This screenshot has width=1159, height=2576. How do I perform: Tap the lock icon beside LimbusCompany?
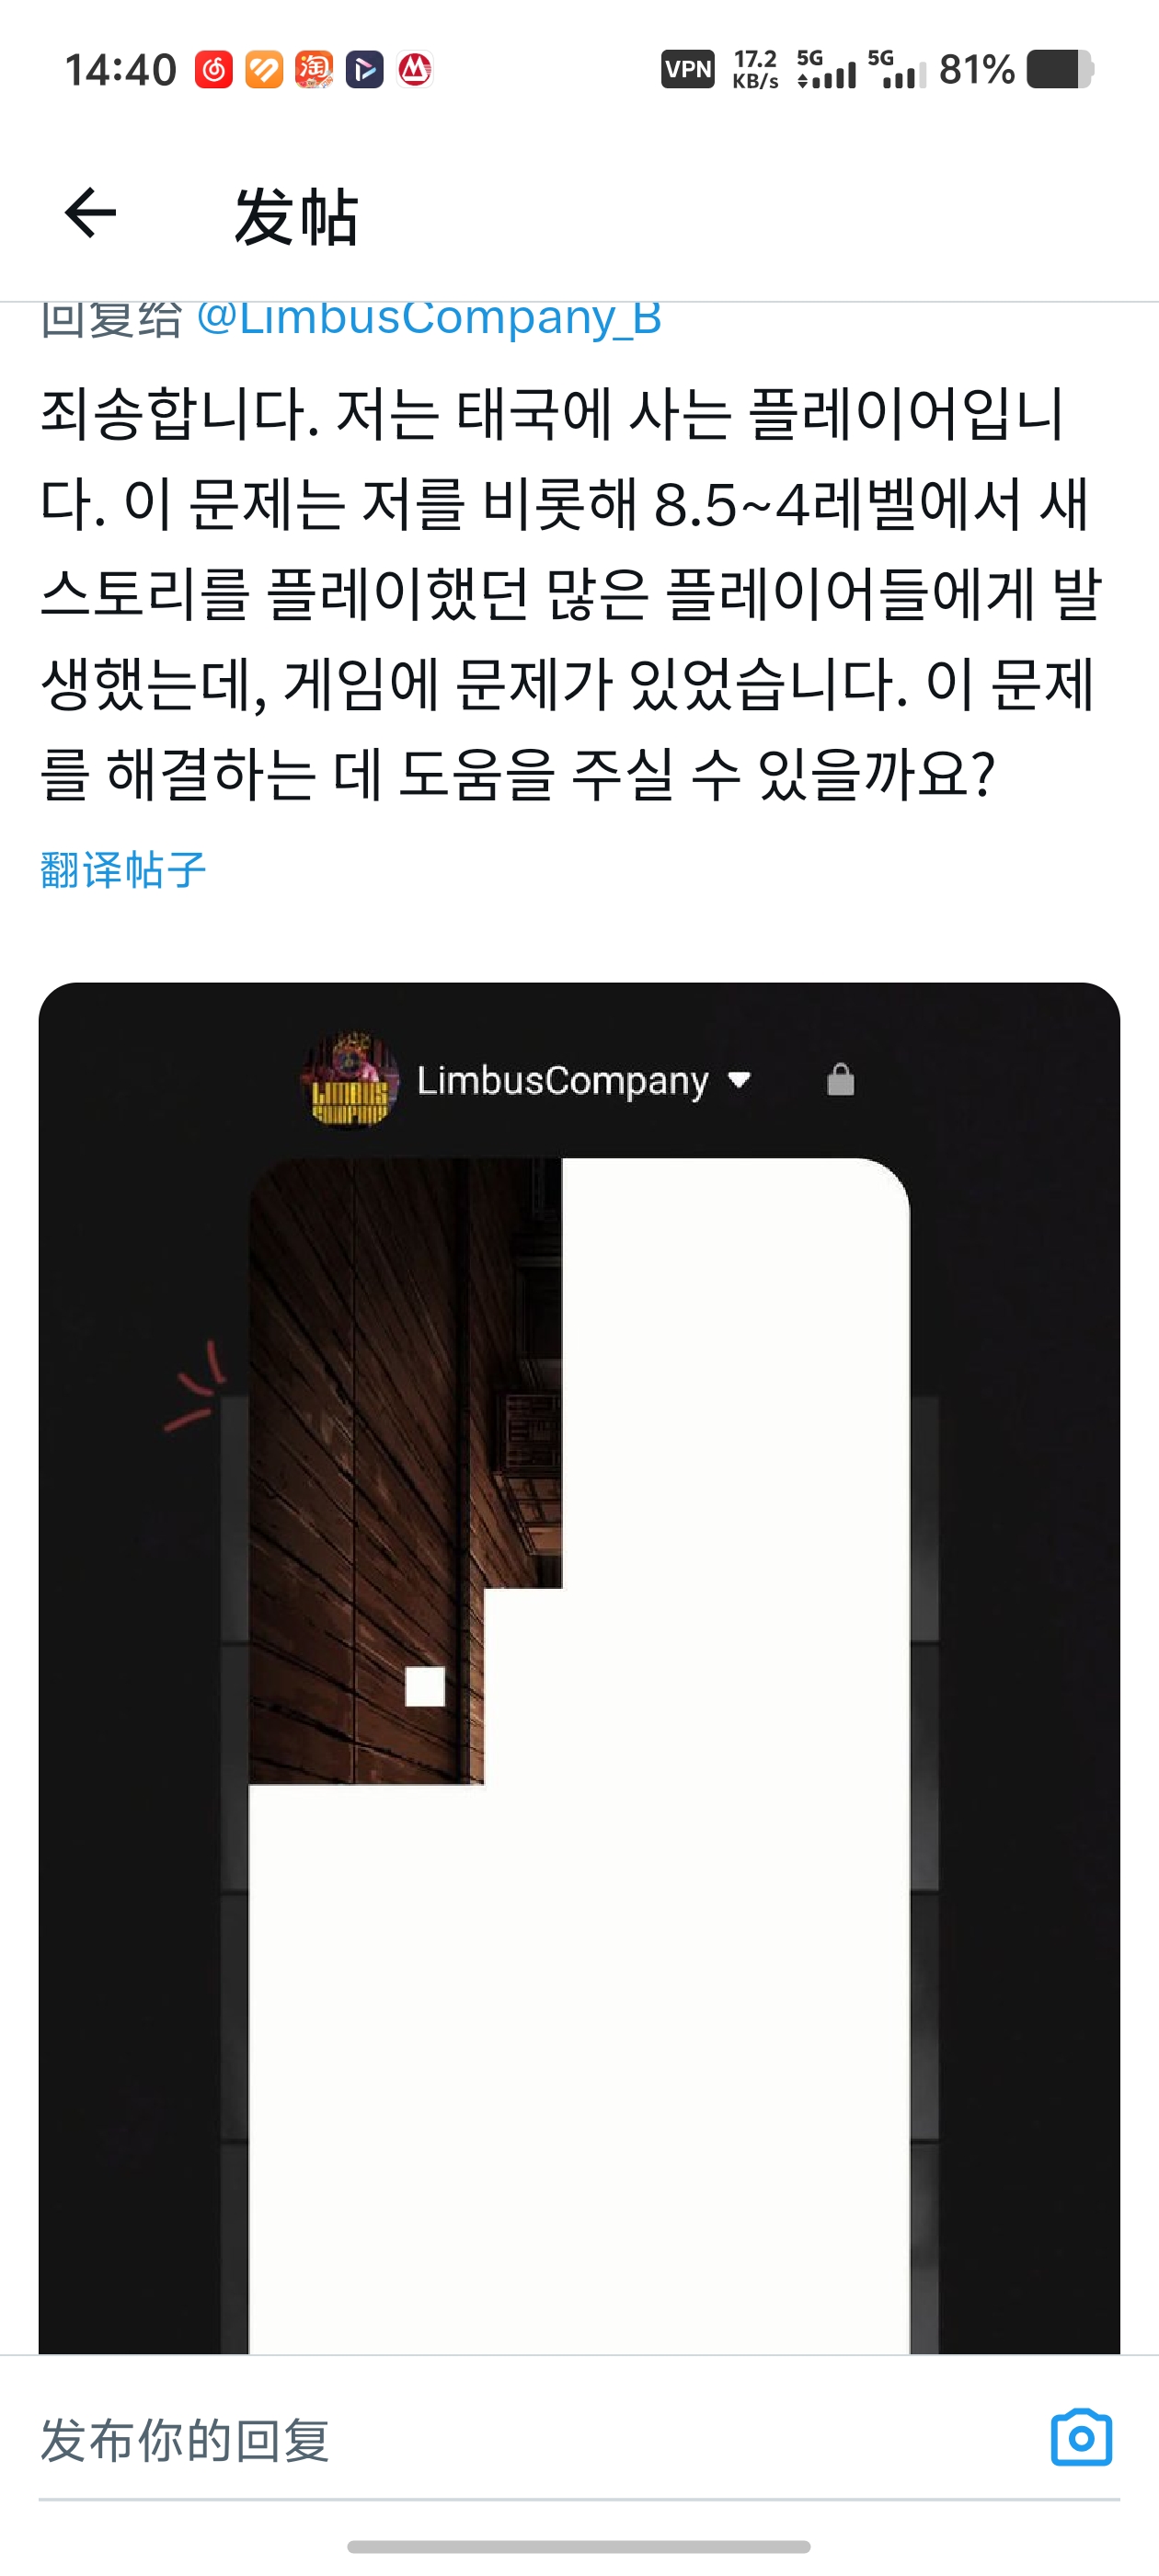tap(841, 1080)
